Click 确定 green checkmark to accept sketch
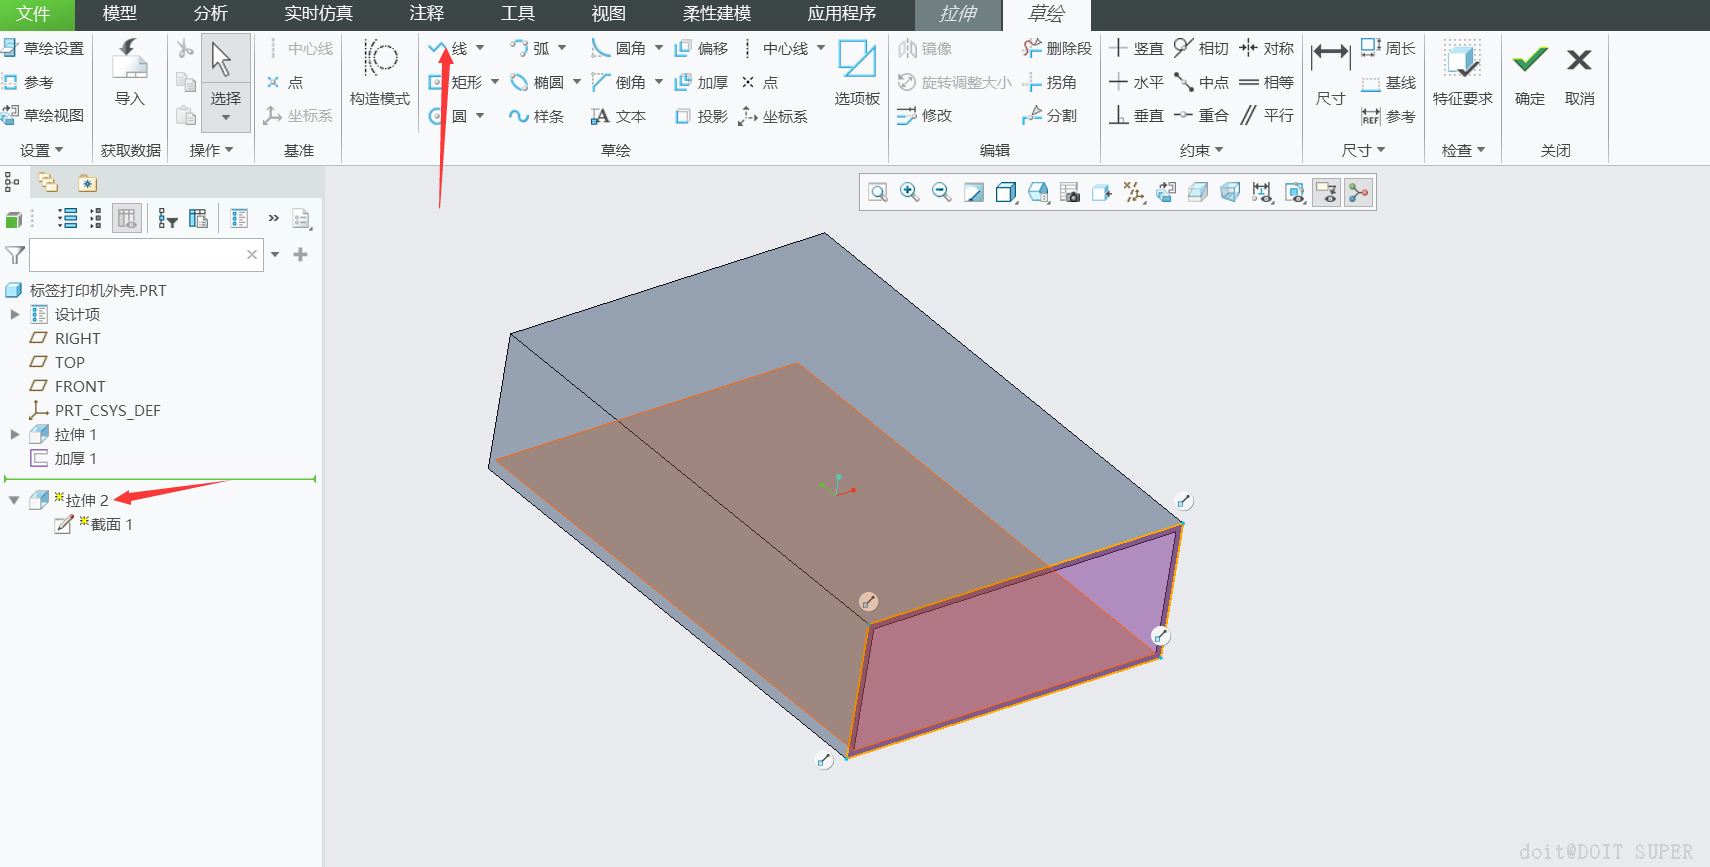1710x867 pixels. click(x=1529, y=72)
